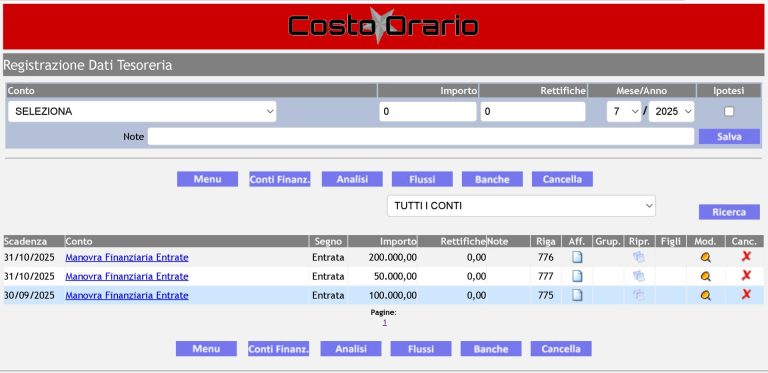Focus the Rettifiche input field
The image size is (768, 373).
coord(533,112)
